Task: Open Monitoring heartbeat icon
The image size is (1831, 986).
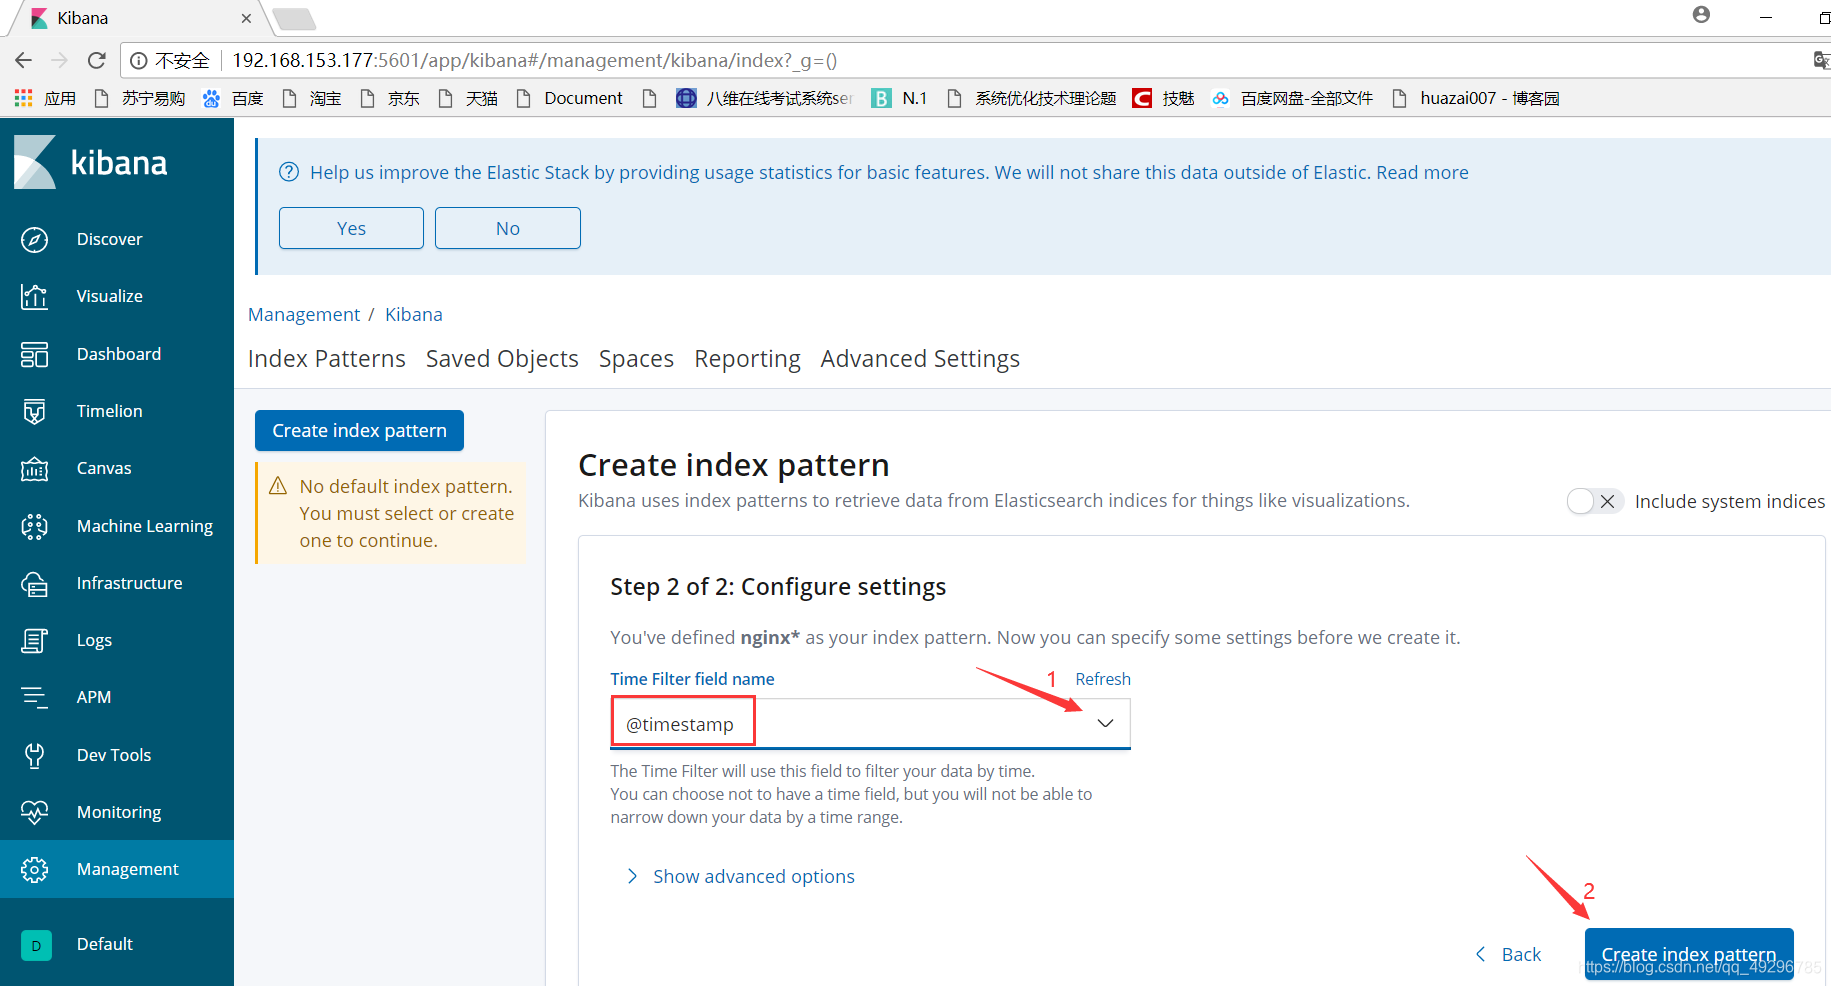Action: point(35,813)
